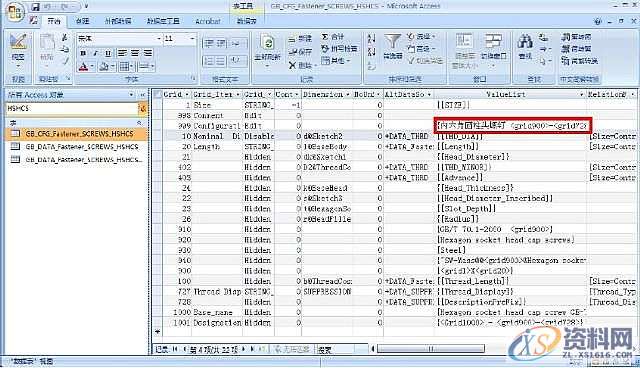Open font color dropdown arrow
Viewport: 640px width, 368px height.
(92, 67)
